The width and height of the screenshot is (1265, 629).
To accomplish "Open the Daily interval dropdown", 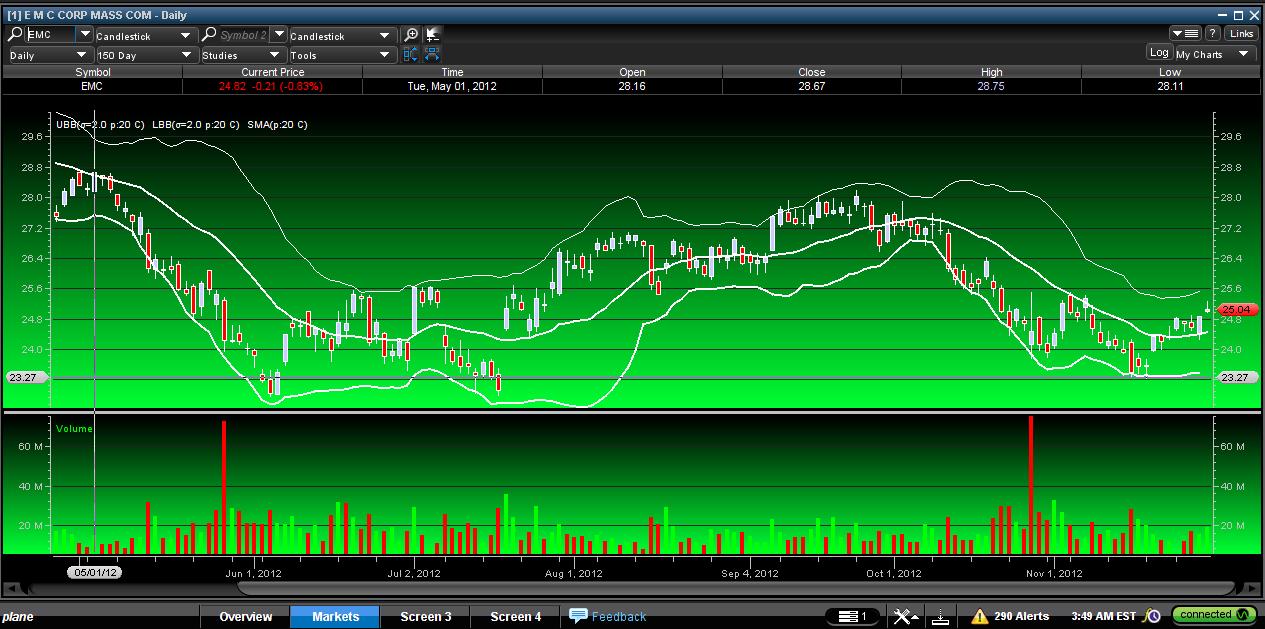I will pyautogui.click(x=49, y=55).
